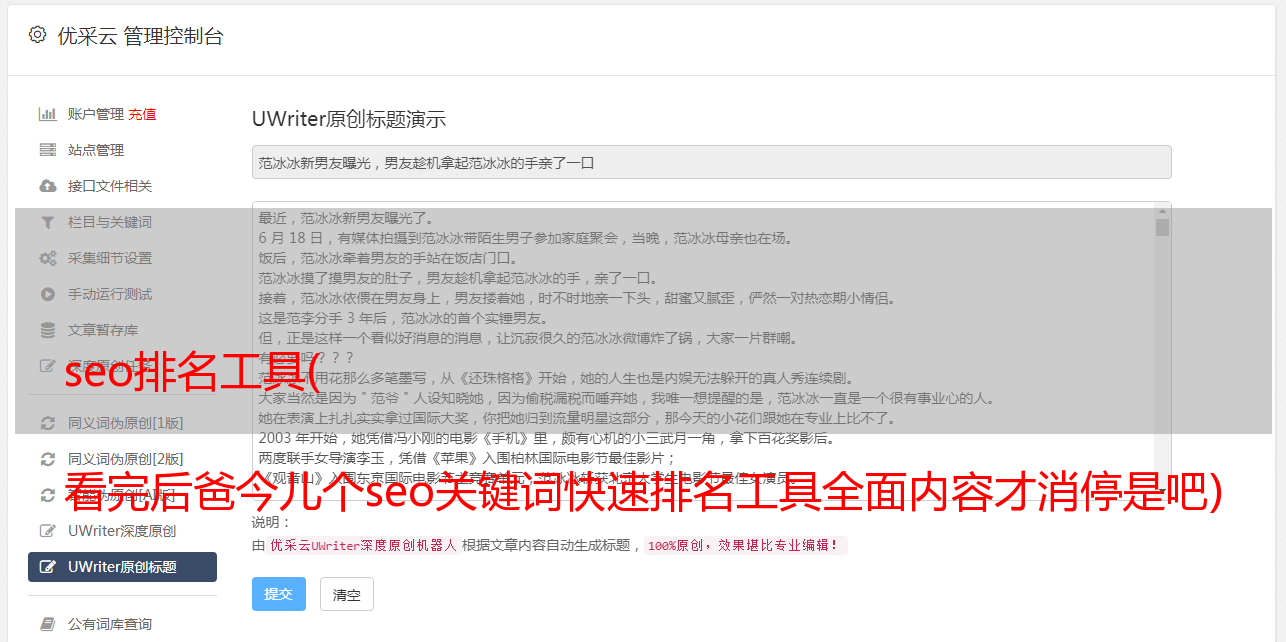Click the 清空 button
The height and width of the screenshot is (642, 1286).
[347, 594]
